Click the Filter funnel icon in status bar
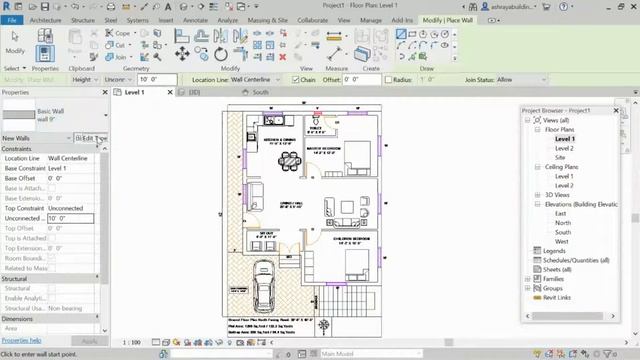The image size is (640, 360). 608,354
